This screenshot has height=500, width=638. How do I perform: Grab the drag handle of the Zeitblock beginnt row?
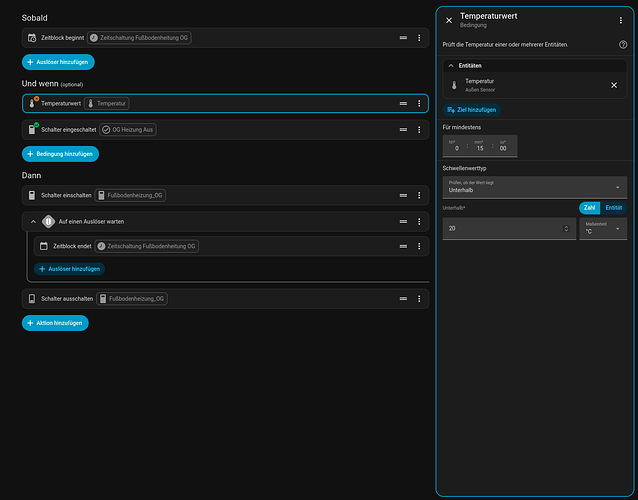point(403,38)
